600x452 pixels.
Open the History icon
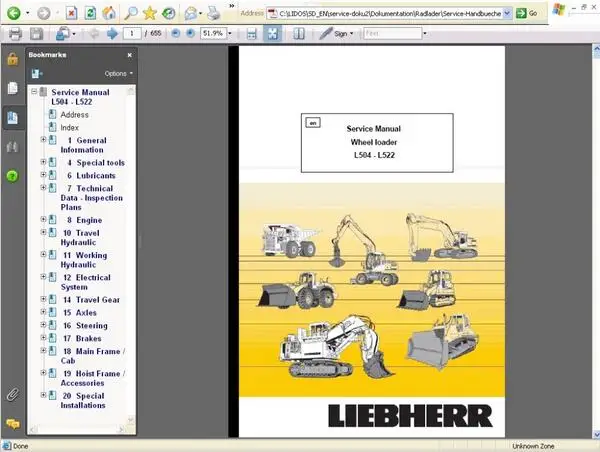[168, 13]
